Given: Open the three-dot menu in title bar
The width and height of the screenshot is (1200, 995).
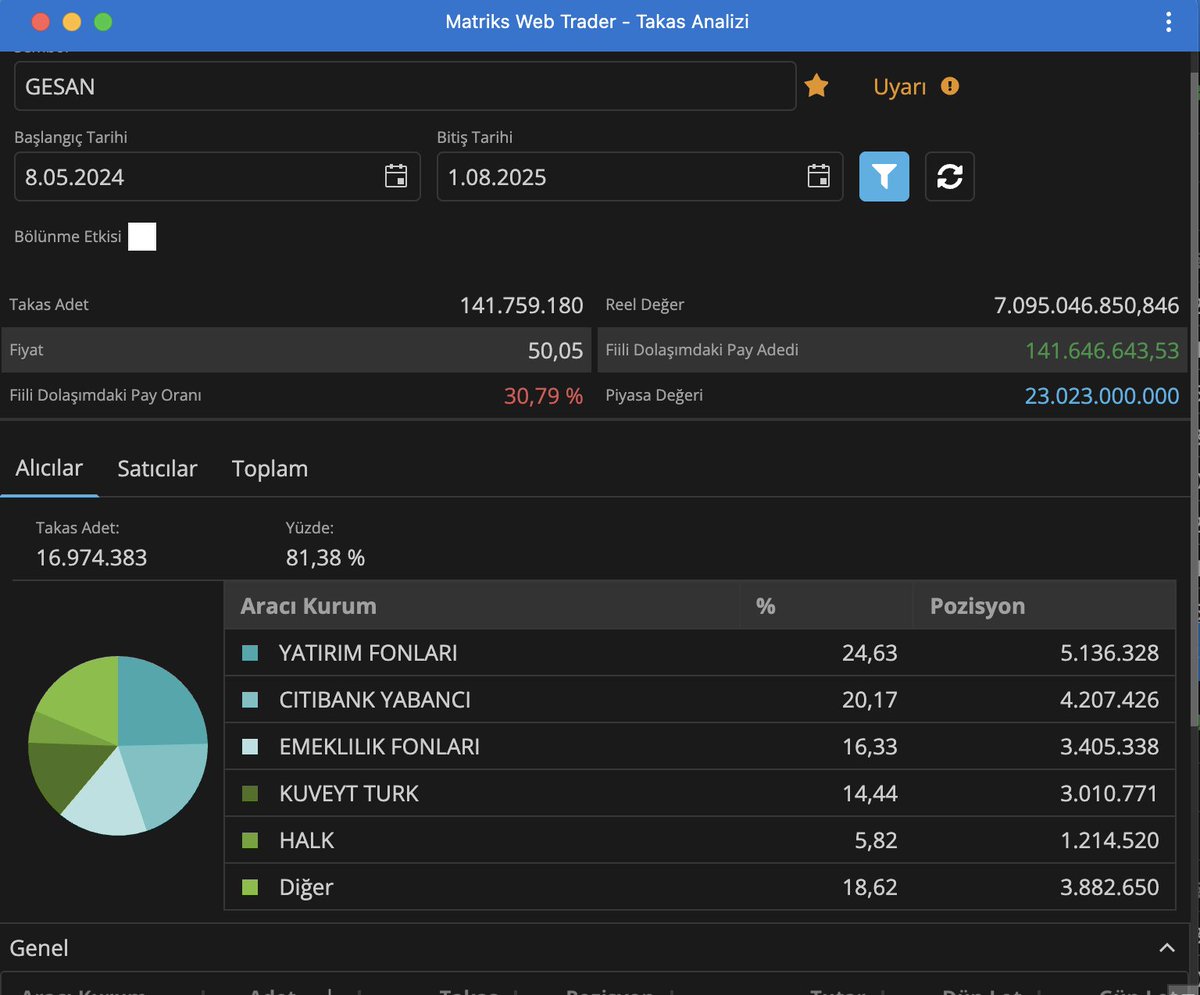Looking at the screenshot, I should 1169,22.
